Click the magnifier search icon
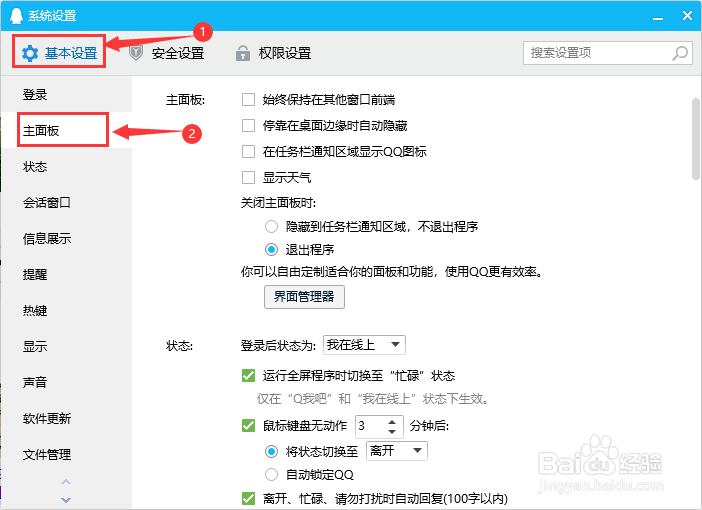Screen dimensions: 702x510 (x=680, y=53)
